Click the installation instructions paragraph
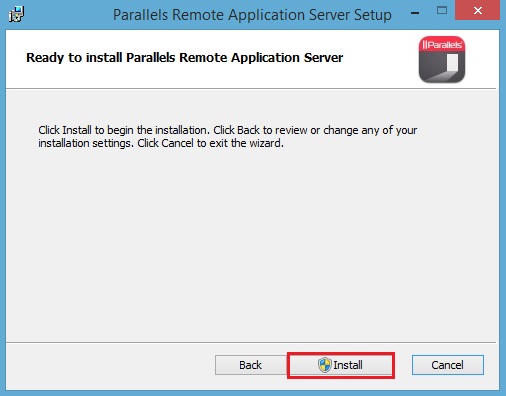Viewport: 506px width, 396px height. [x=227, y=137]
